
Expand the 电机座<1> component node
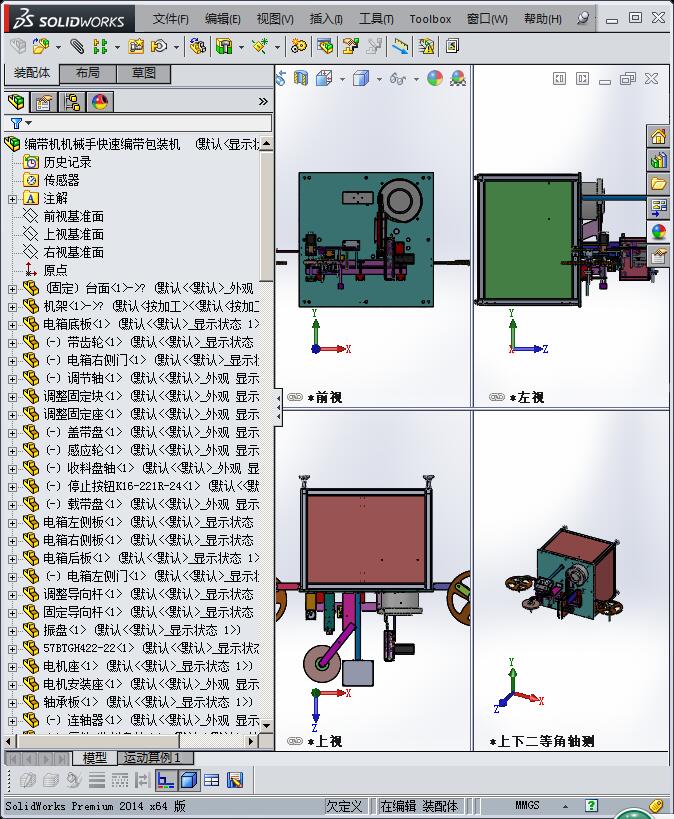click(13, 667)
